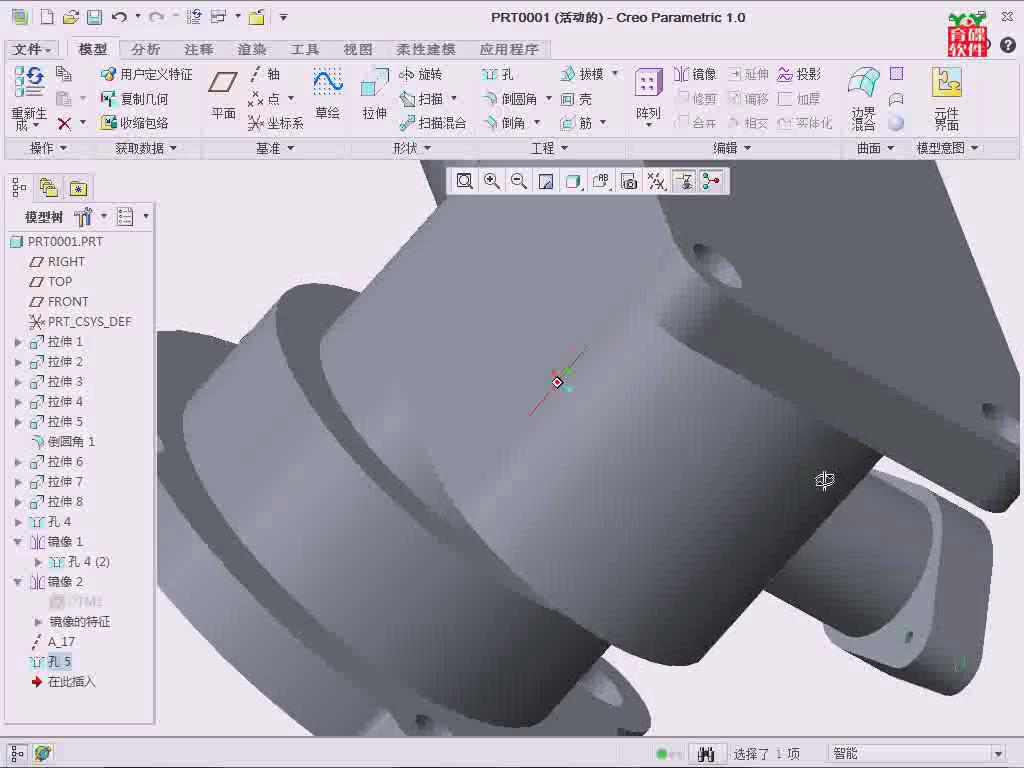Open the 文件 menu
Screen dimensions: 1024x768
(32, 49)
